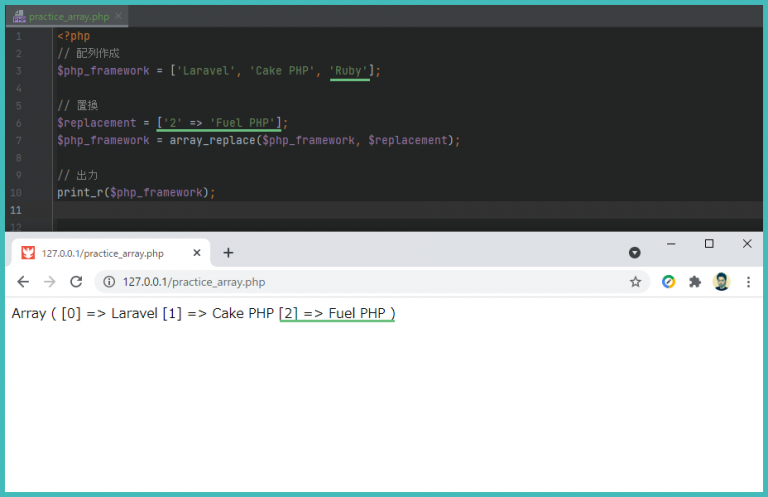Screen dimensions: 768x497
Task: Click the colorful circular extension icon
Action: pos(669,282)
